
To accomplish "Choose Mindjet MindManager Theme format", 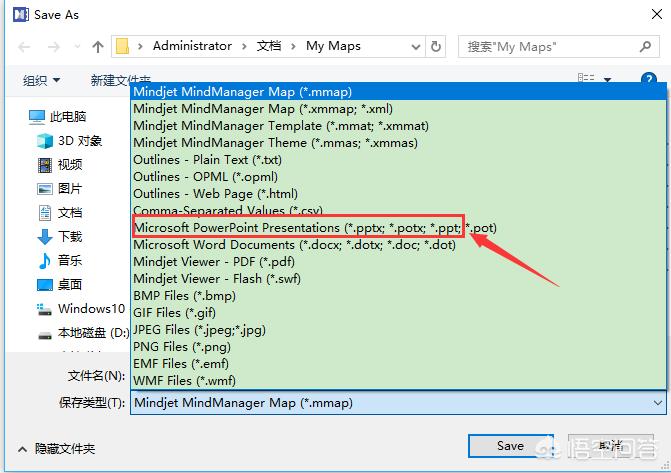I will point(398,143).
